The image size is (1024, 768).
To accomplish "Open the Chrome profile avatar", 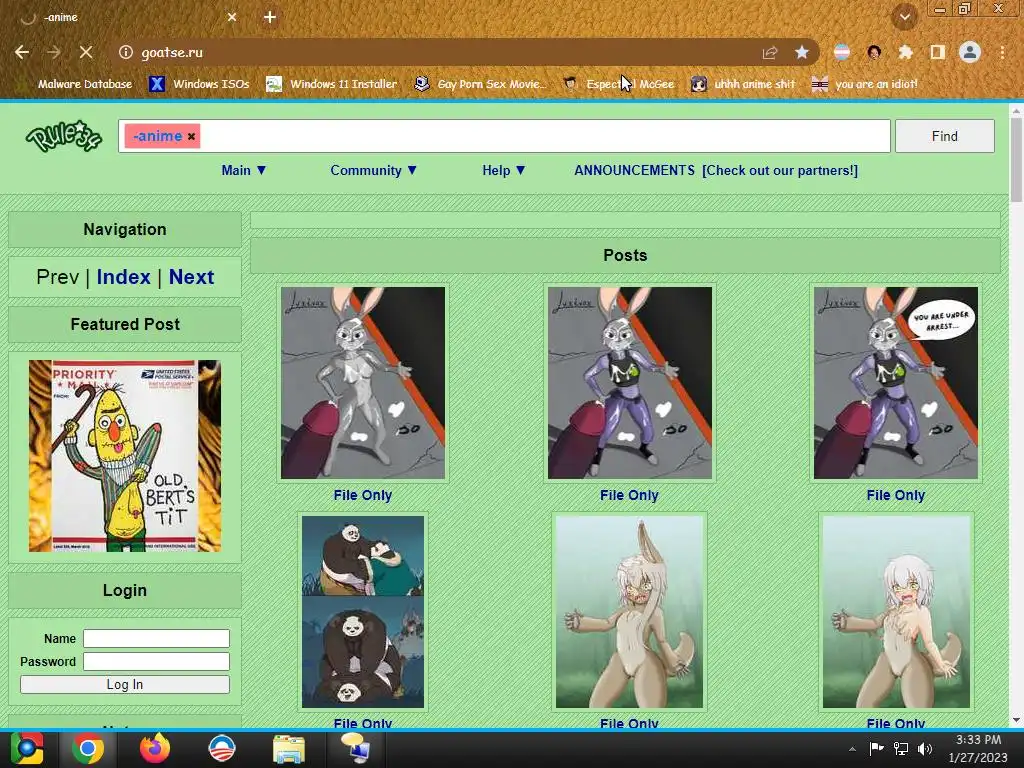I will pos(970,52).
